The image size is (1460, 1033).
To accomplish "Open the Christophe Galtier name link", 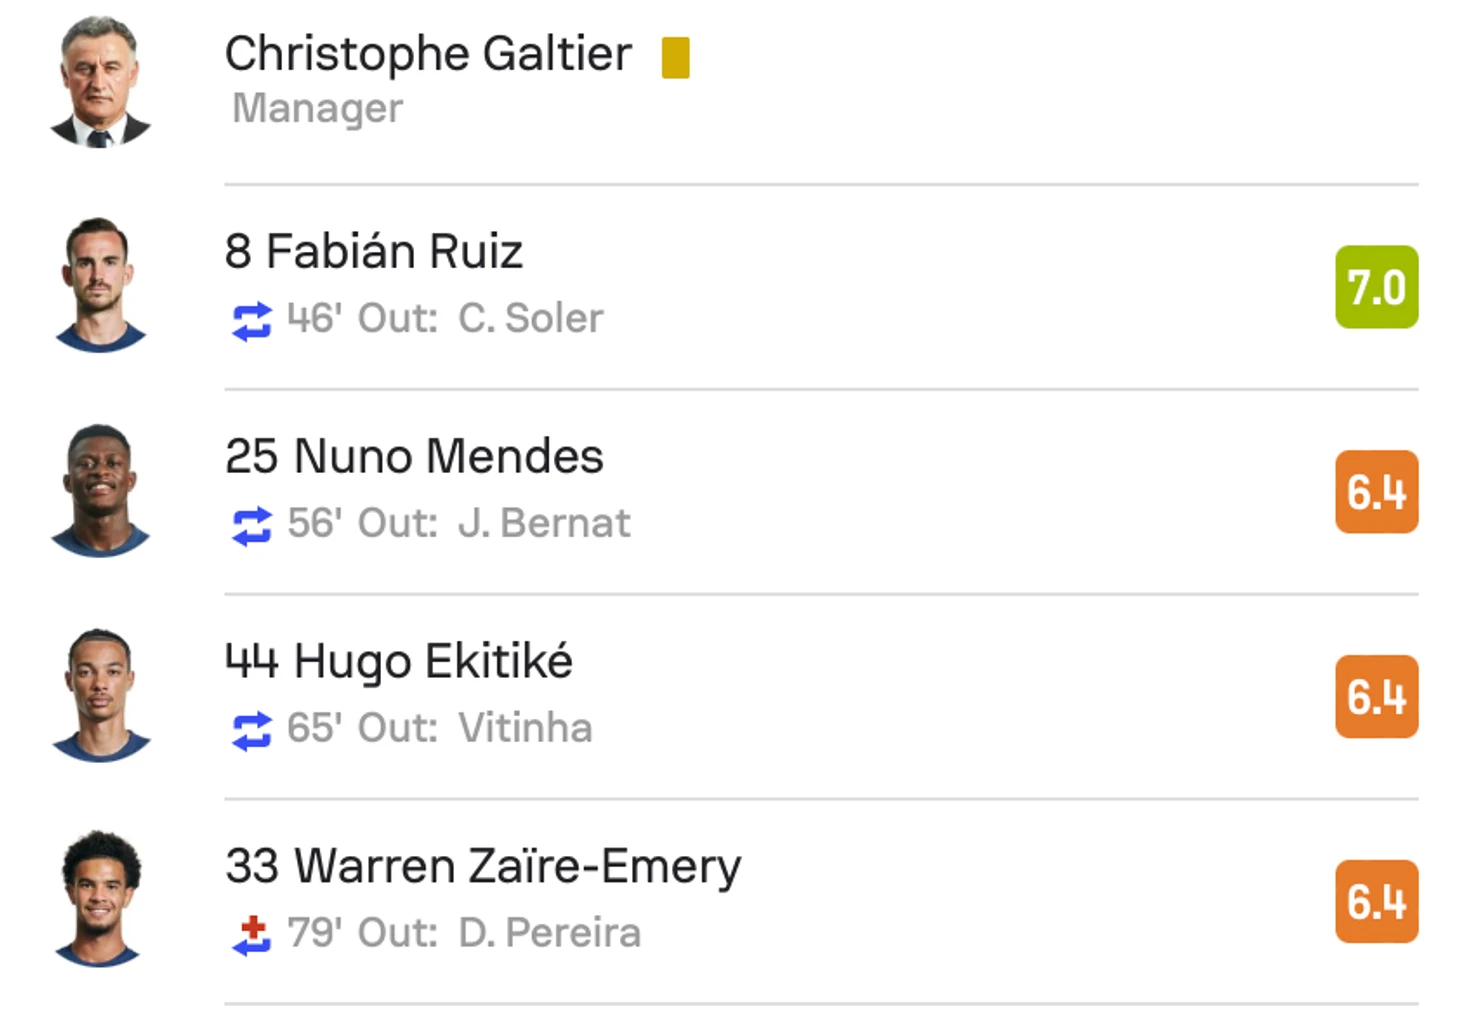I will pos(428,54).
